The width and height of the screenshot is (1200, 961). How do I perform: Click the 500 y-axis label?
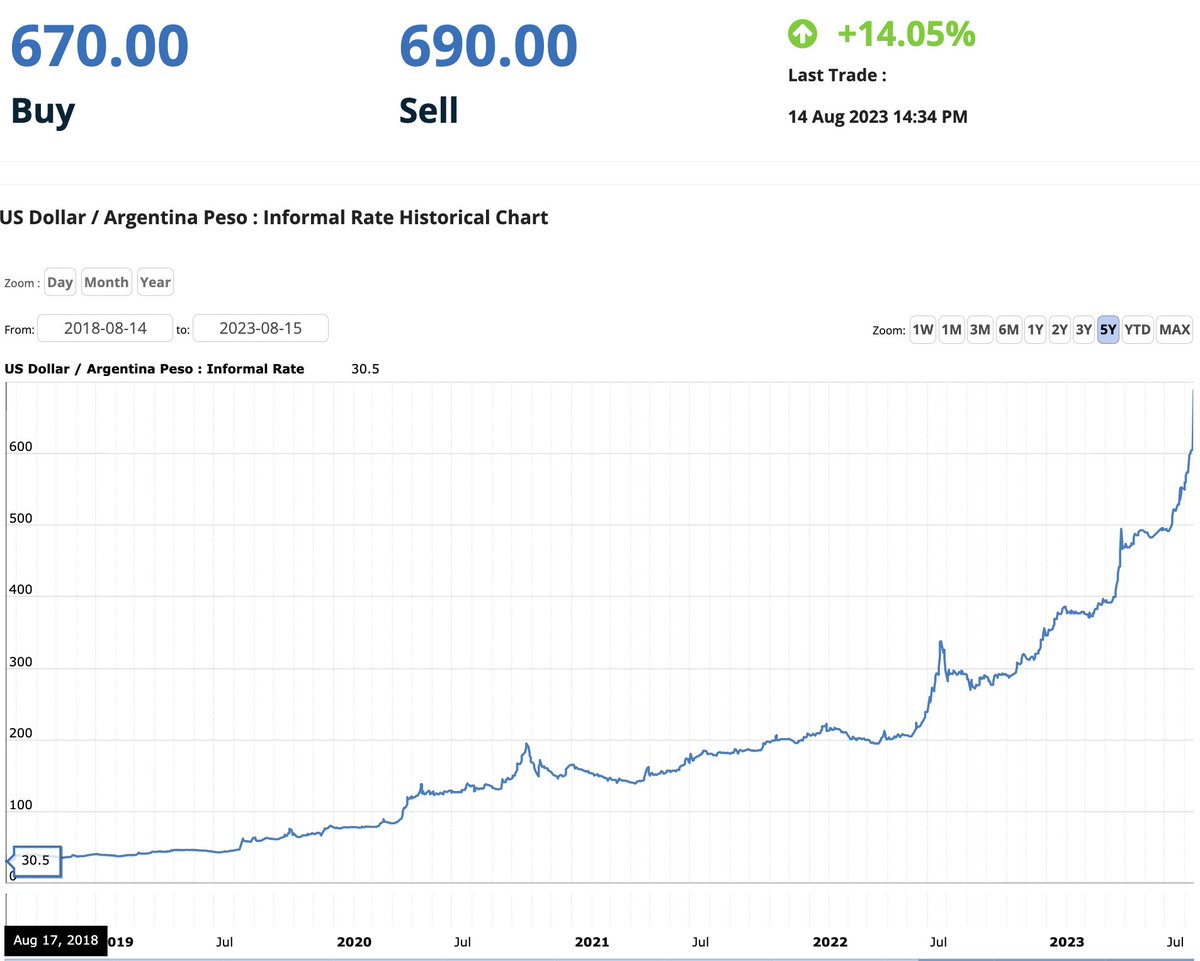point(21,518)
